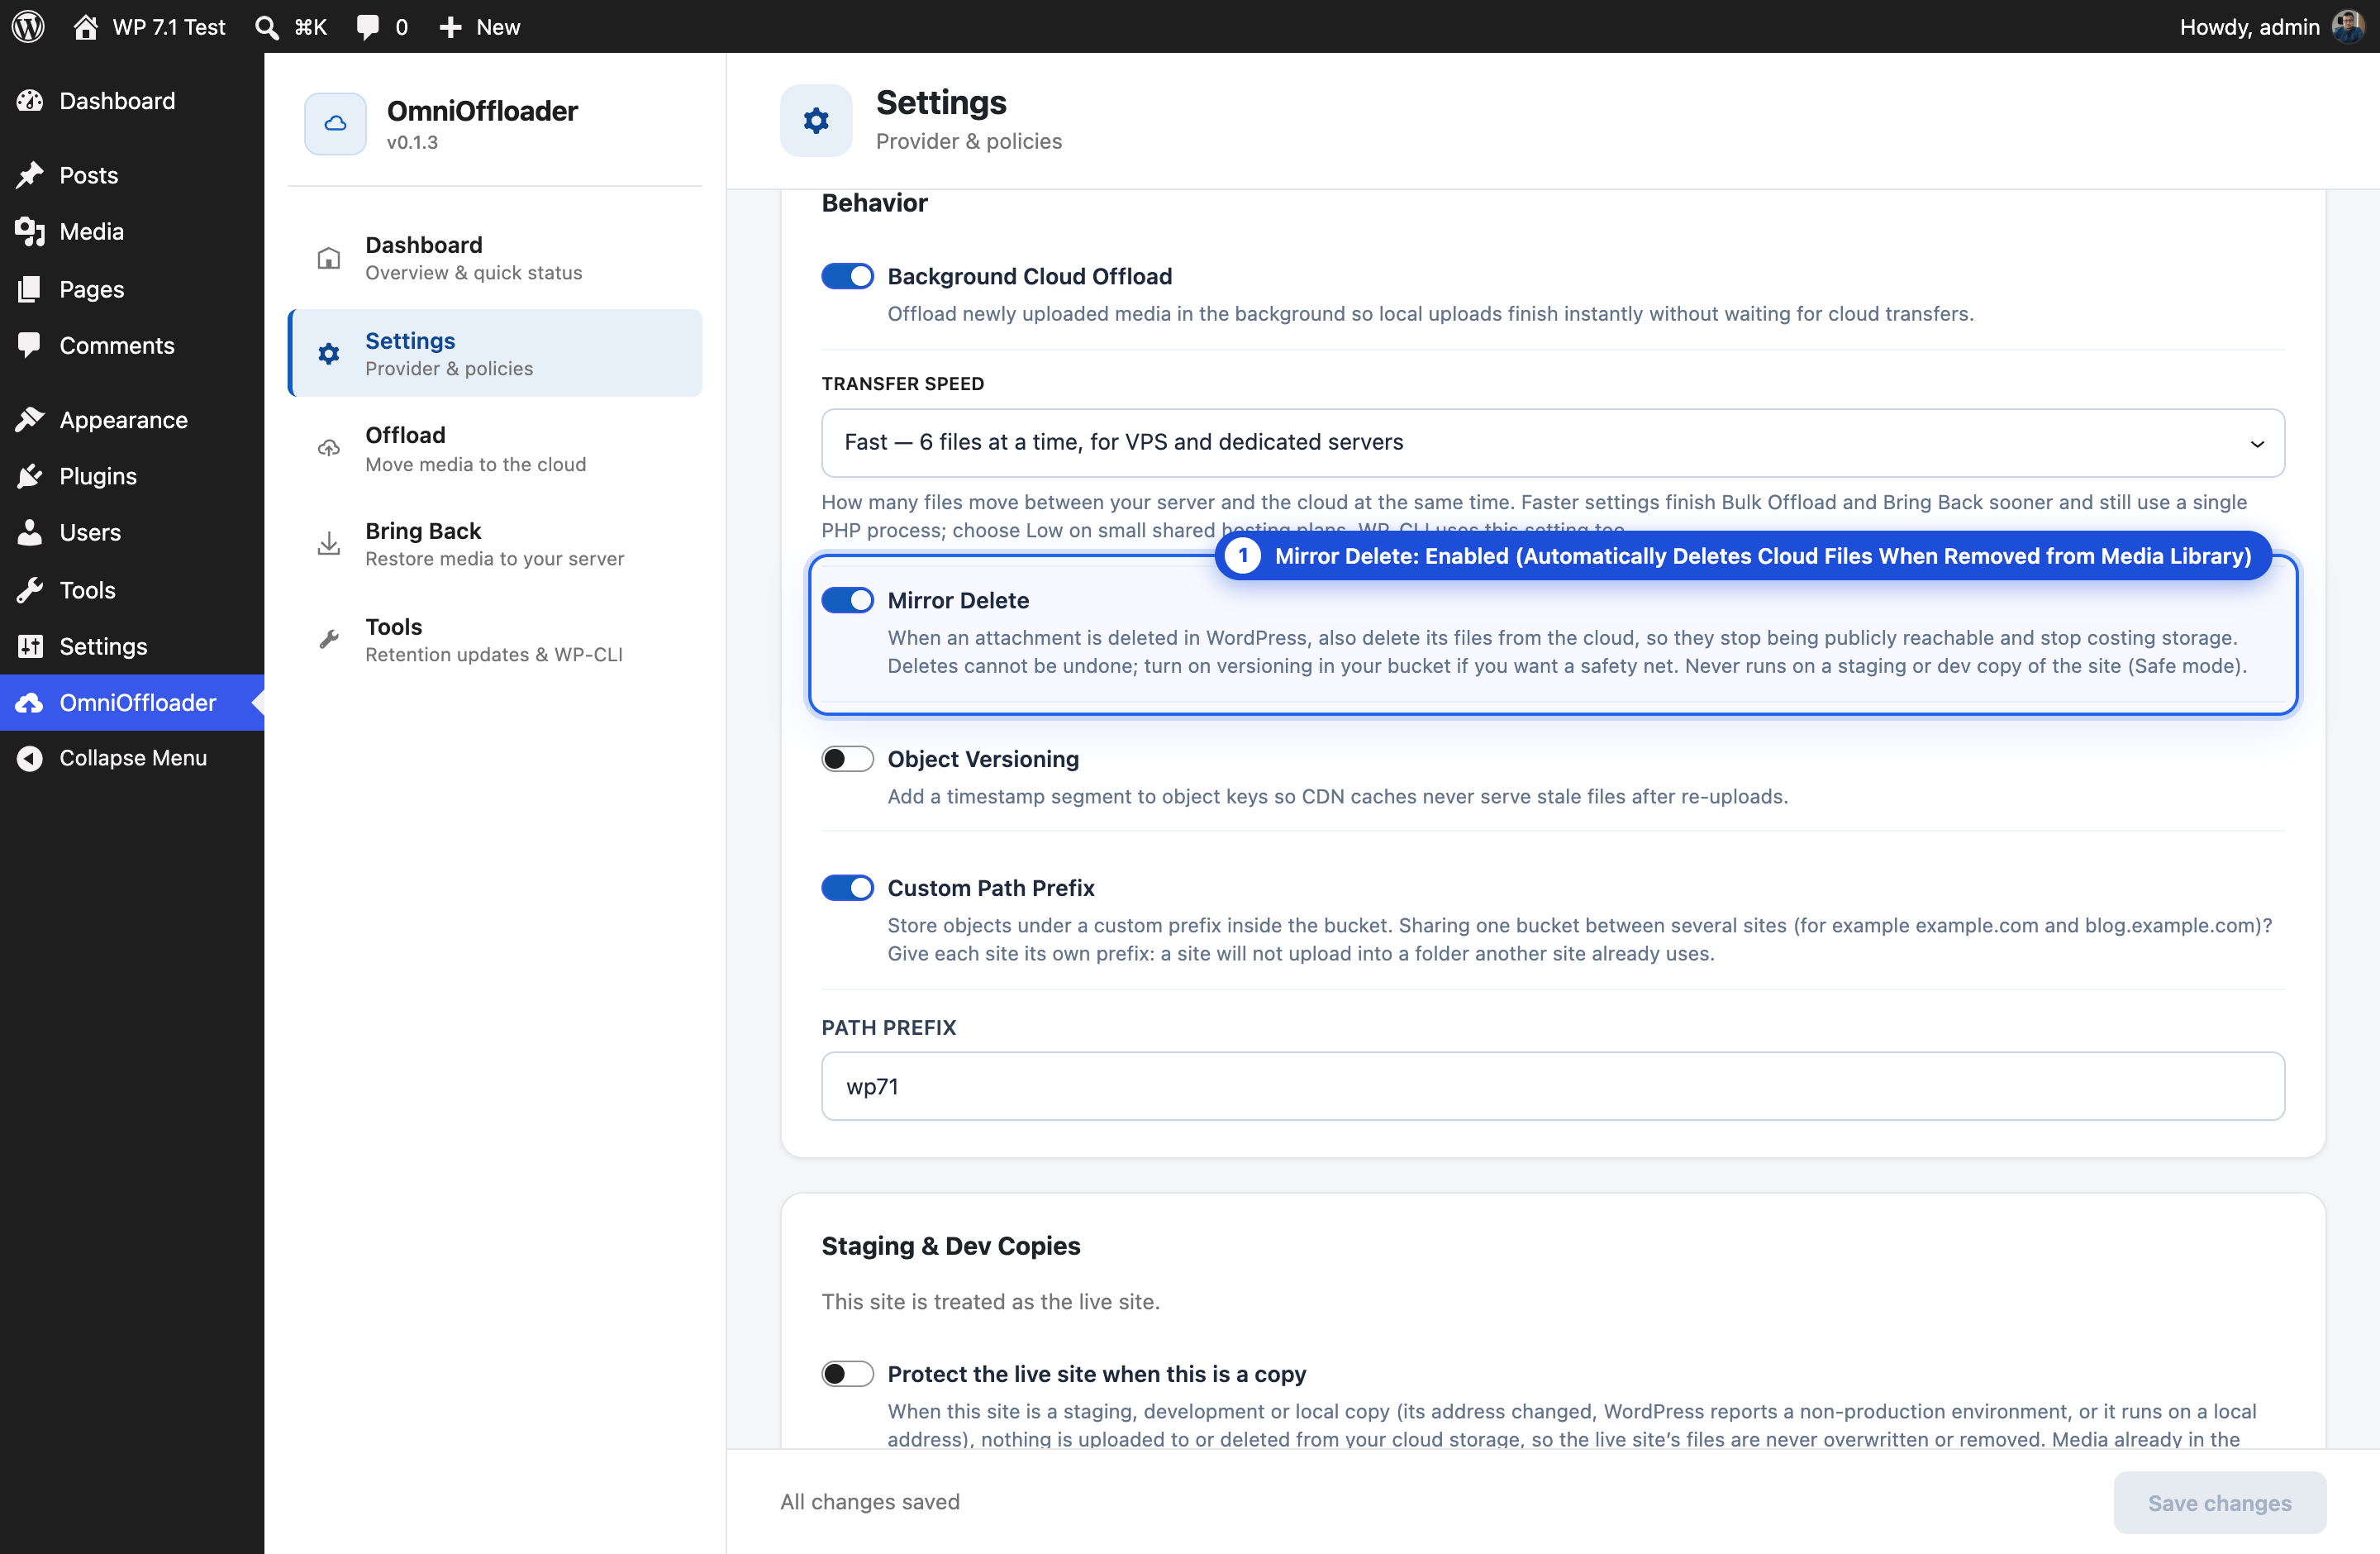This screenshot has height=1554, width=2380.
Task: Click the v0.1.3 version text
Action: (x=412, y=142)
